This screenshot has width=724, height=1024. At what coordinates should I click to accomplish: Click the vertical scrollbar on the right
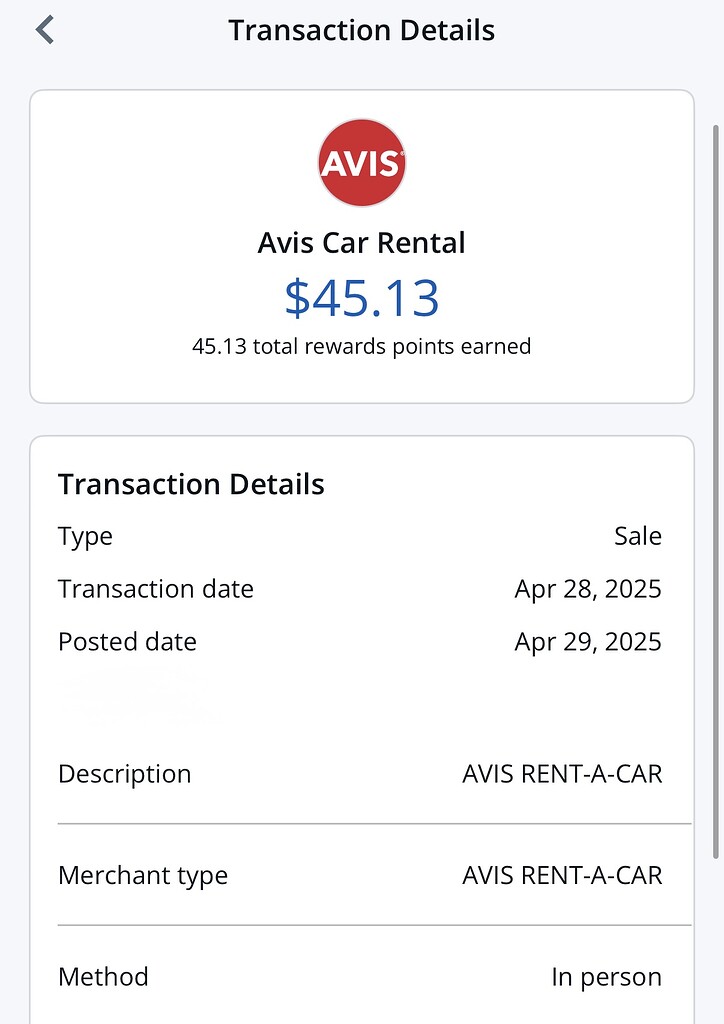point(714,490)
